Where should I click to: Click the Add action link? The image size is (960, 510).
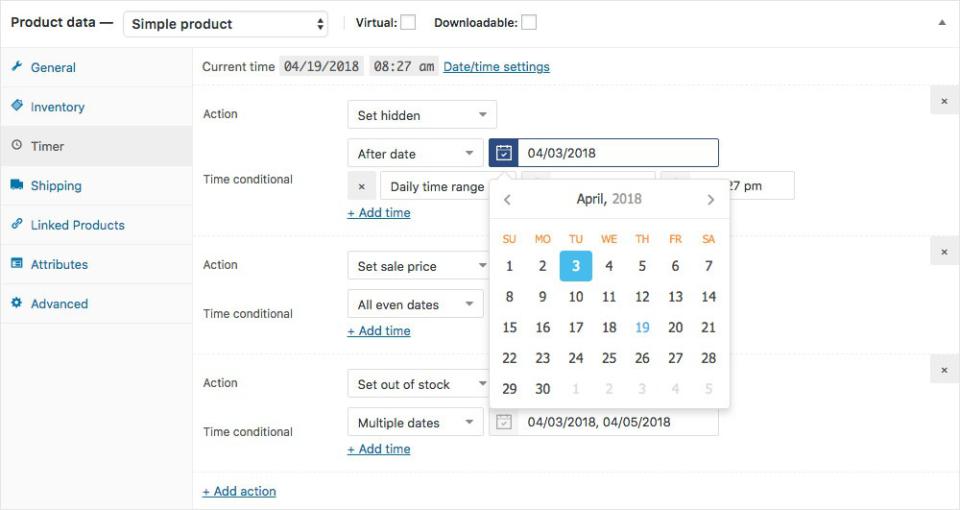pyautogui.click(x=239, y=491)
